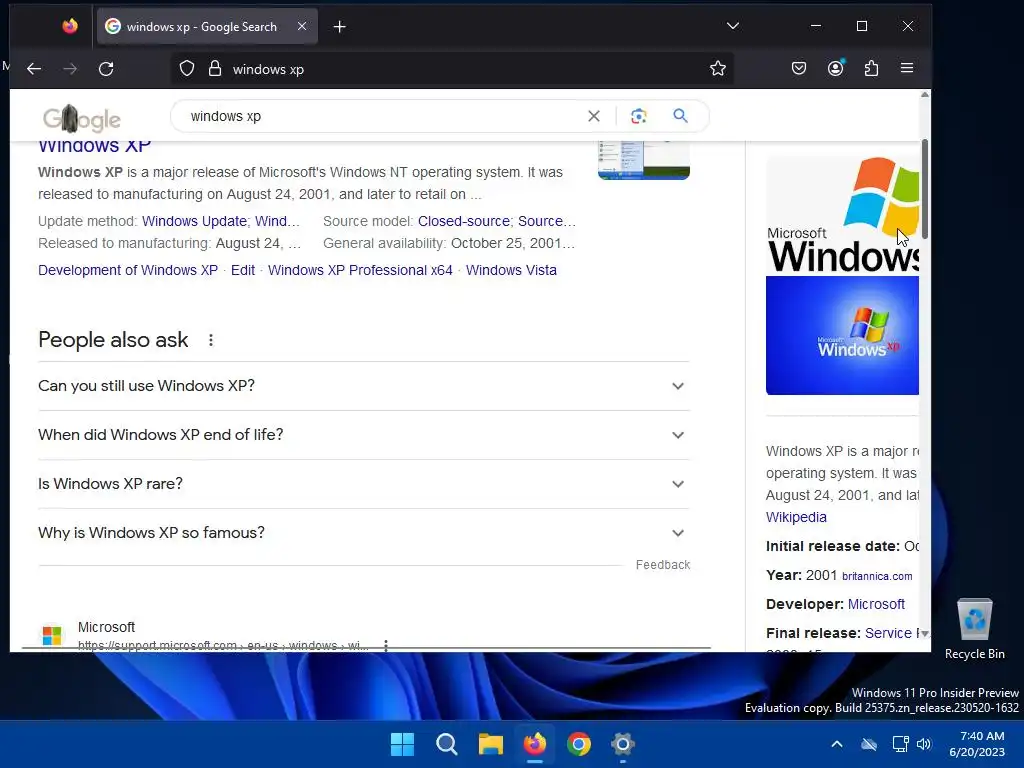Click the Feedback link
This screenshot has width=1024, height=768.
tap(663, 565)
